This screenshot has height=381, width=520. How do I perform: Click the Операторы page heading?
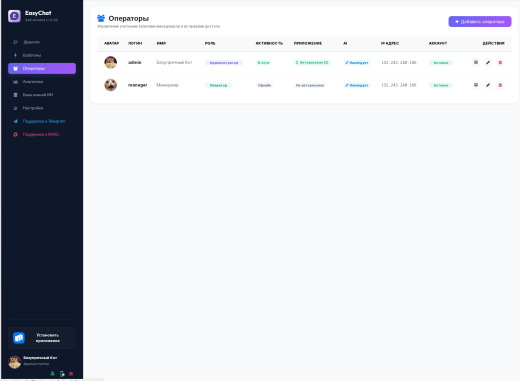click(129, 19)
